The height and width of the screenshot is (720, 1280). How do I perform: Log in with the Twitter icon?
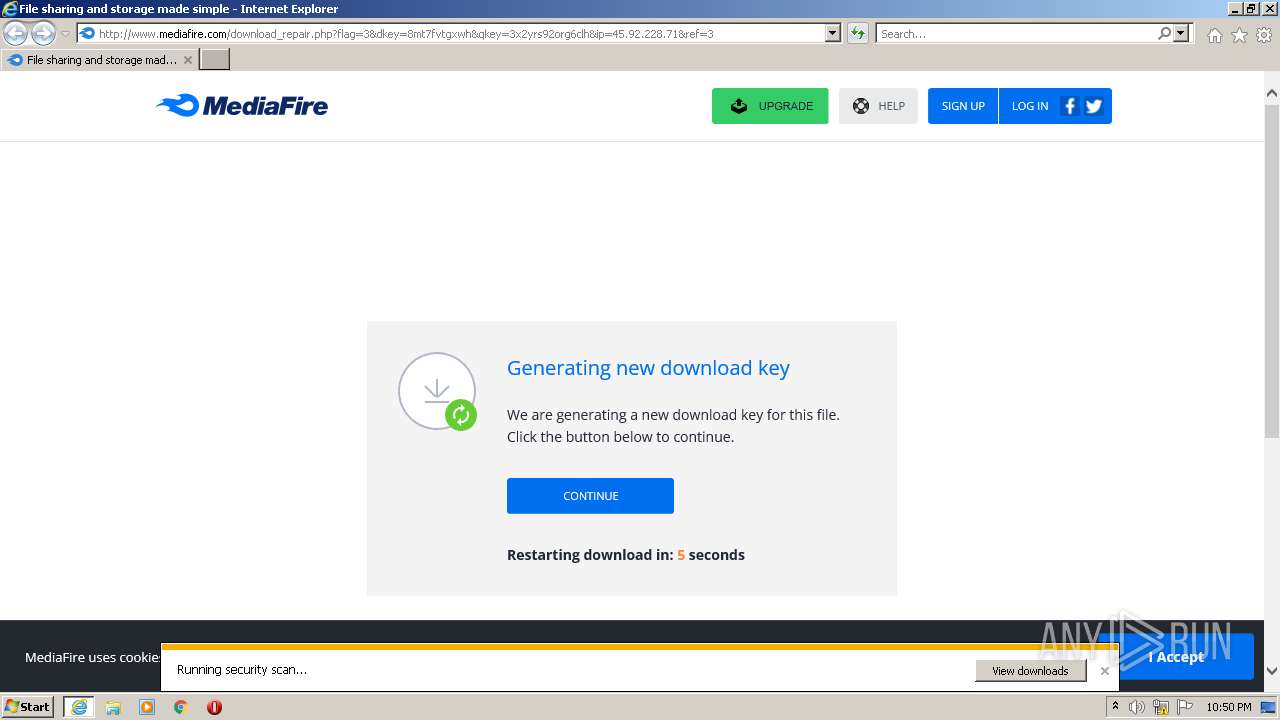pos(1093,106)
